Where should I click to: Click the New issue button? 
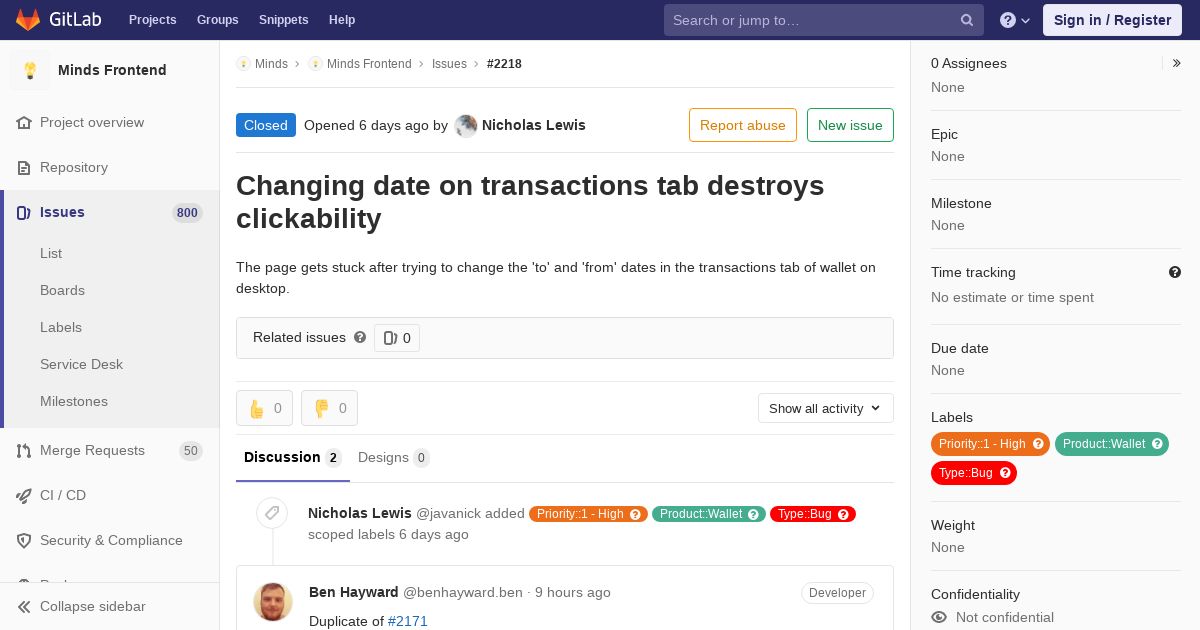850,125
